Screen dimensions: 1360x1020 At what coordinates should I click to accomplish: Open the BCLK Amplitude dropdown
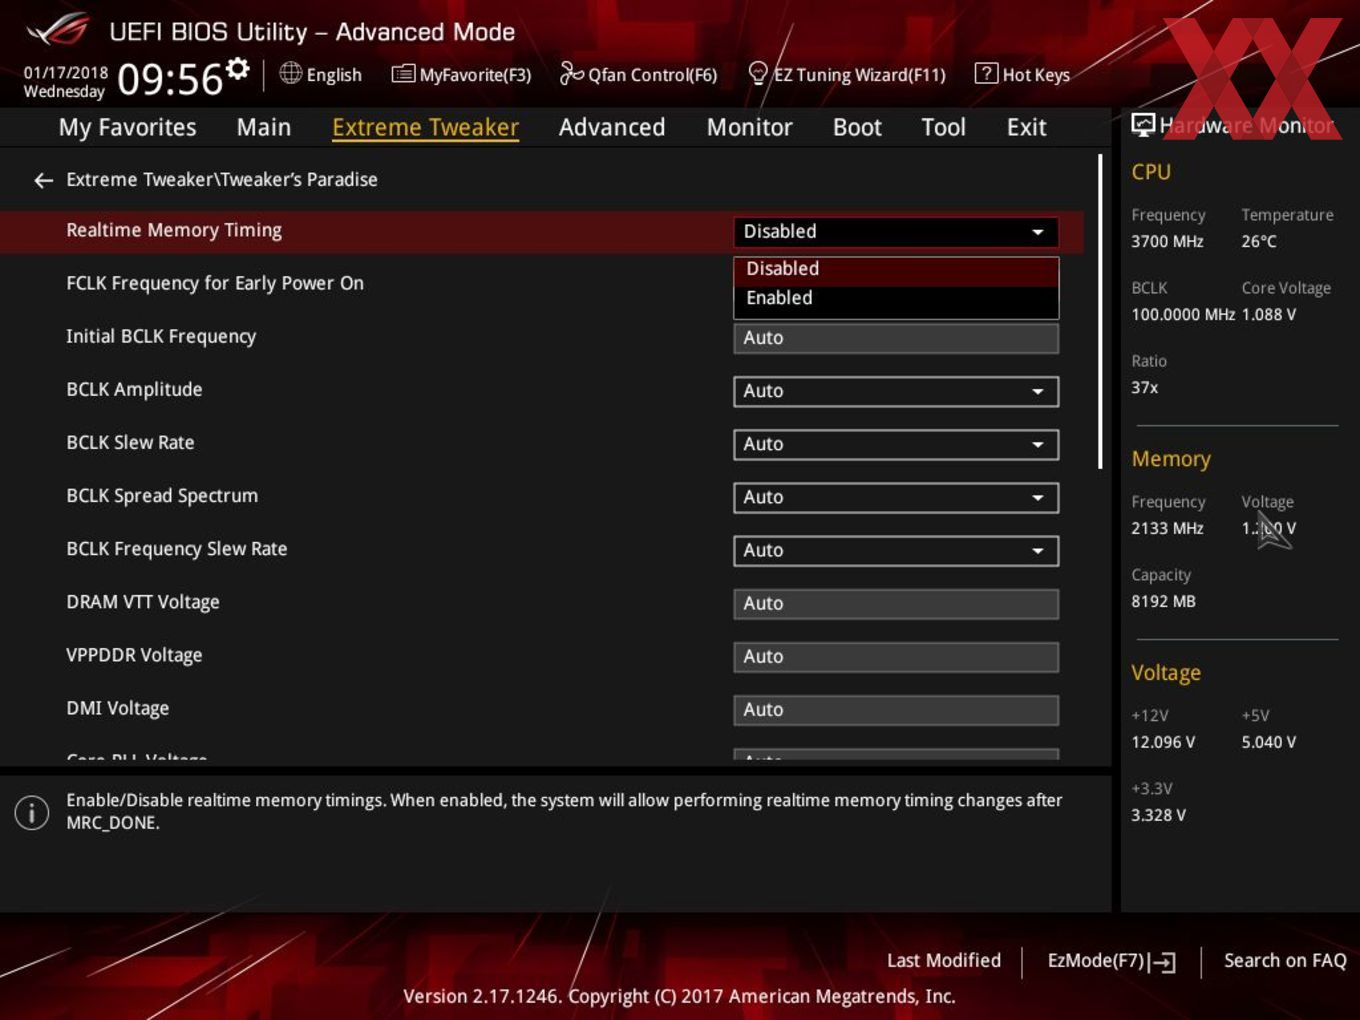(896, 391)
